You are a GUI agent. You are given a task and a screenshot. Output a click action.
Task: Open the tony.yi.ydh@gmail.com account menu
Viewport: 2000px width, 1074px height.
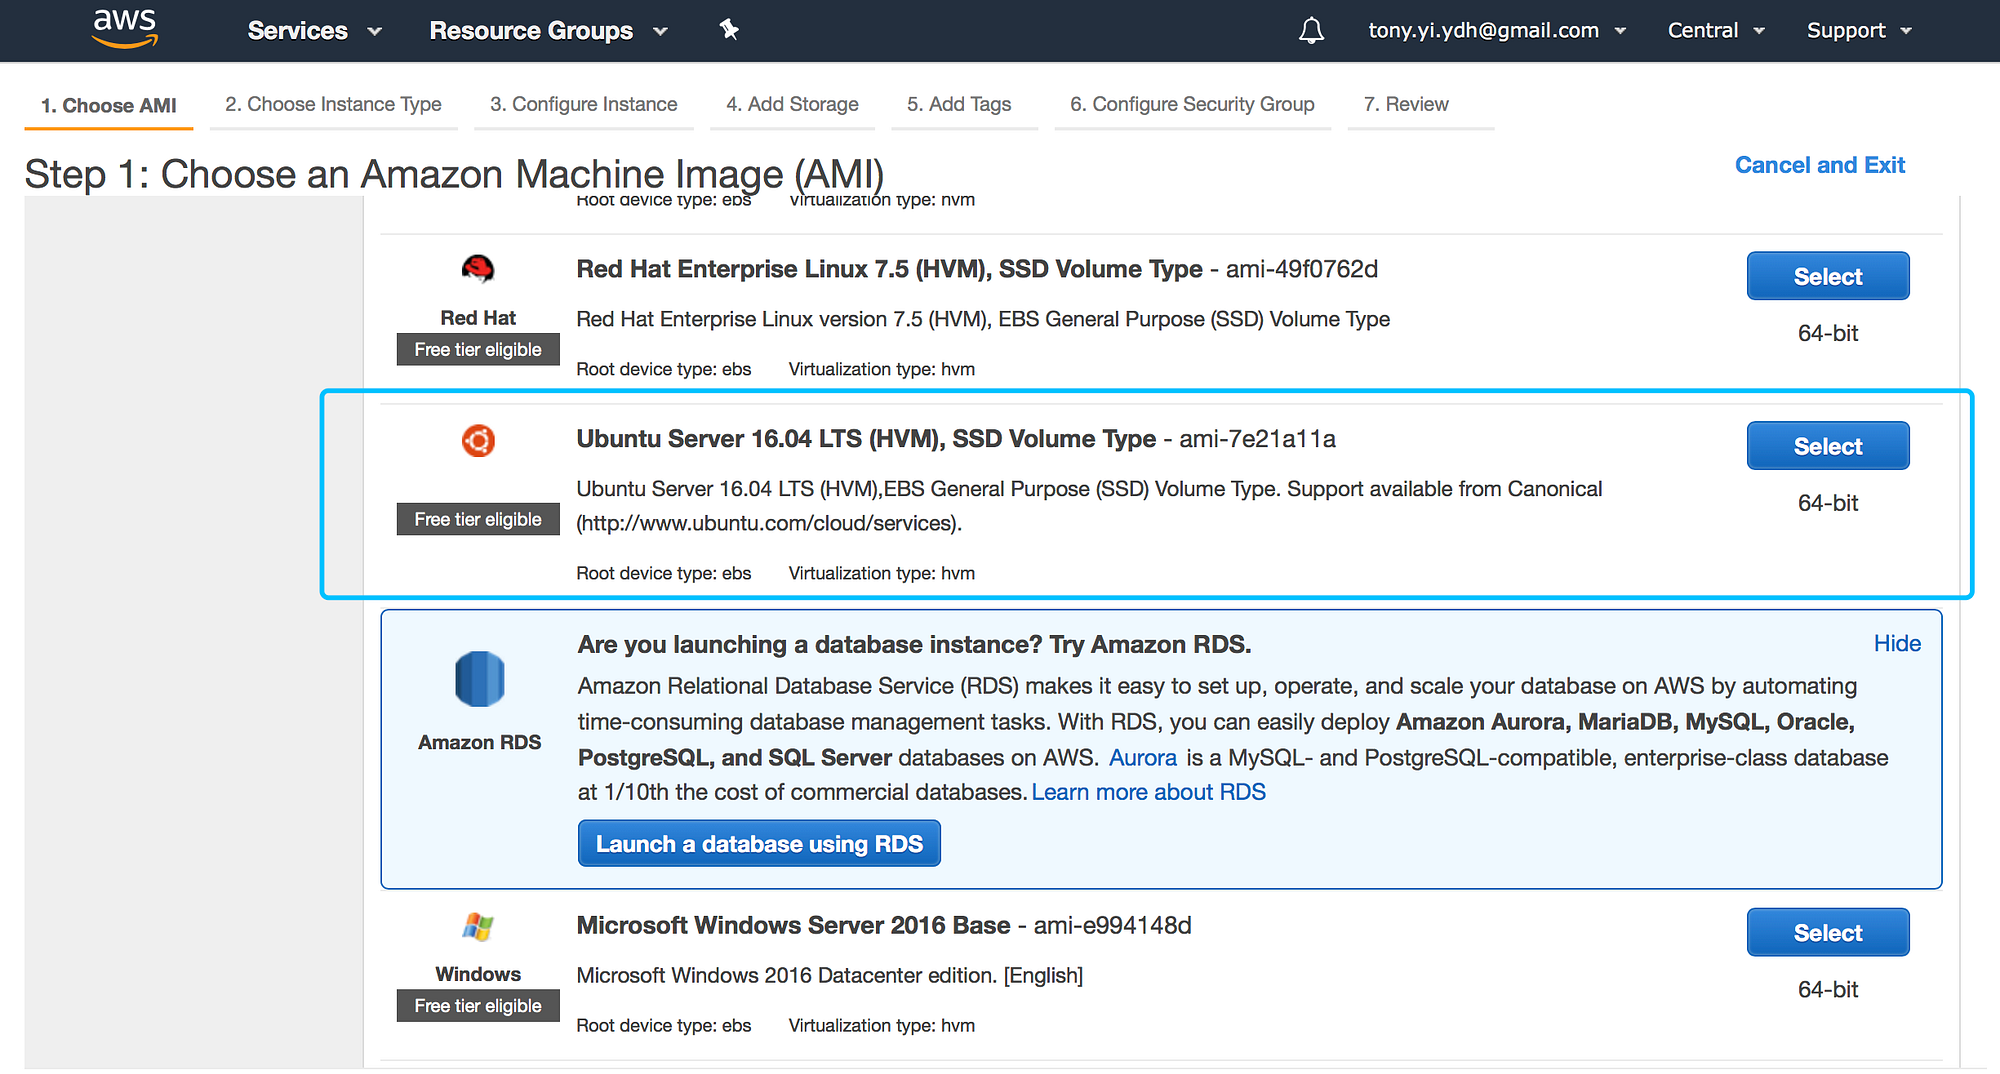[x=1497, y=31]
